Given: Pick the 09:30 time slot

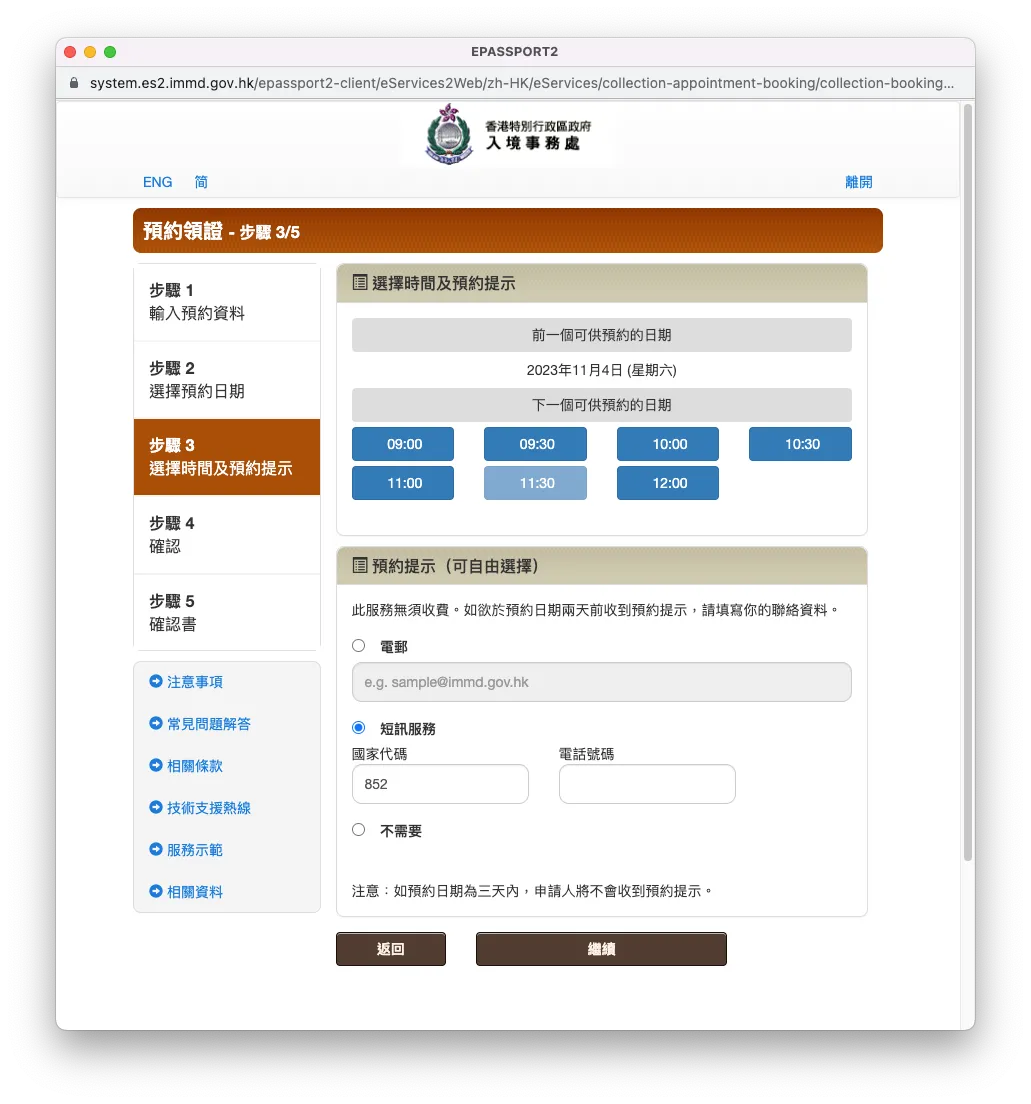Looking at the screenshot, I should [535, 444].
